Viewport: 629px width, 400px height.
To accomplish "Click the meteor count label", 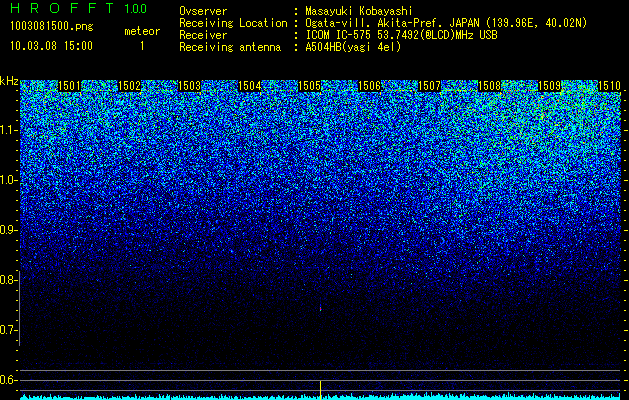I will pyautogui.click(x=142, y=31).
